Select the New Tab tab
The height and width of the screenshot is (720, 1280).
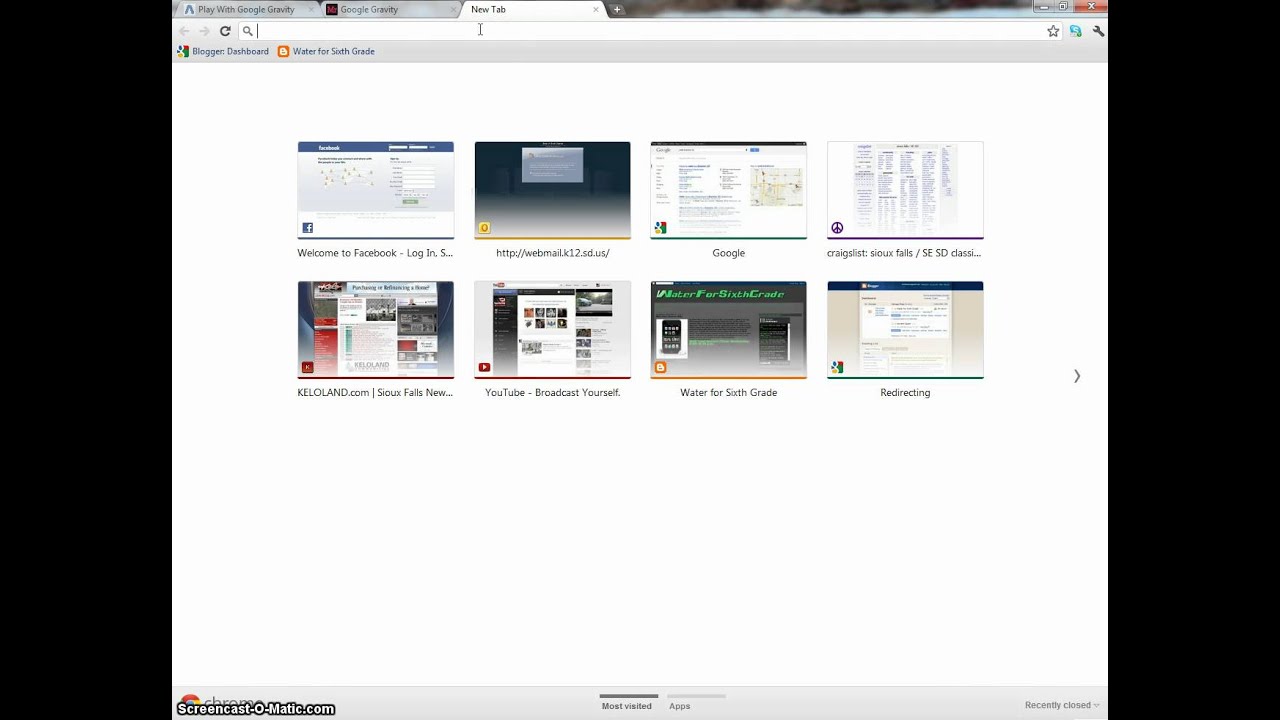click(532, 9)
